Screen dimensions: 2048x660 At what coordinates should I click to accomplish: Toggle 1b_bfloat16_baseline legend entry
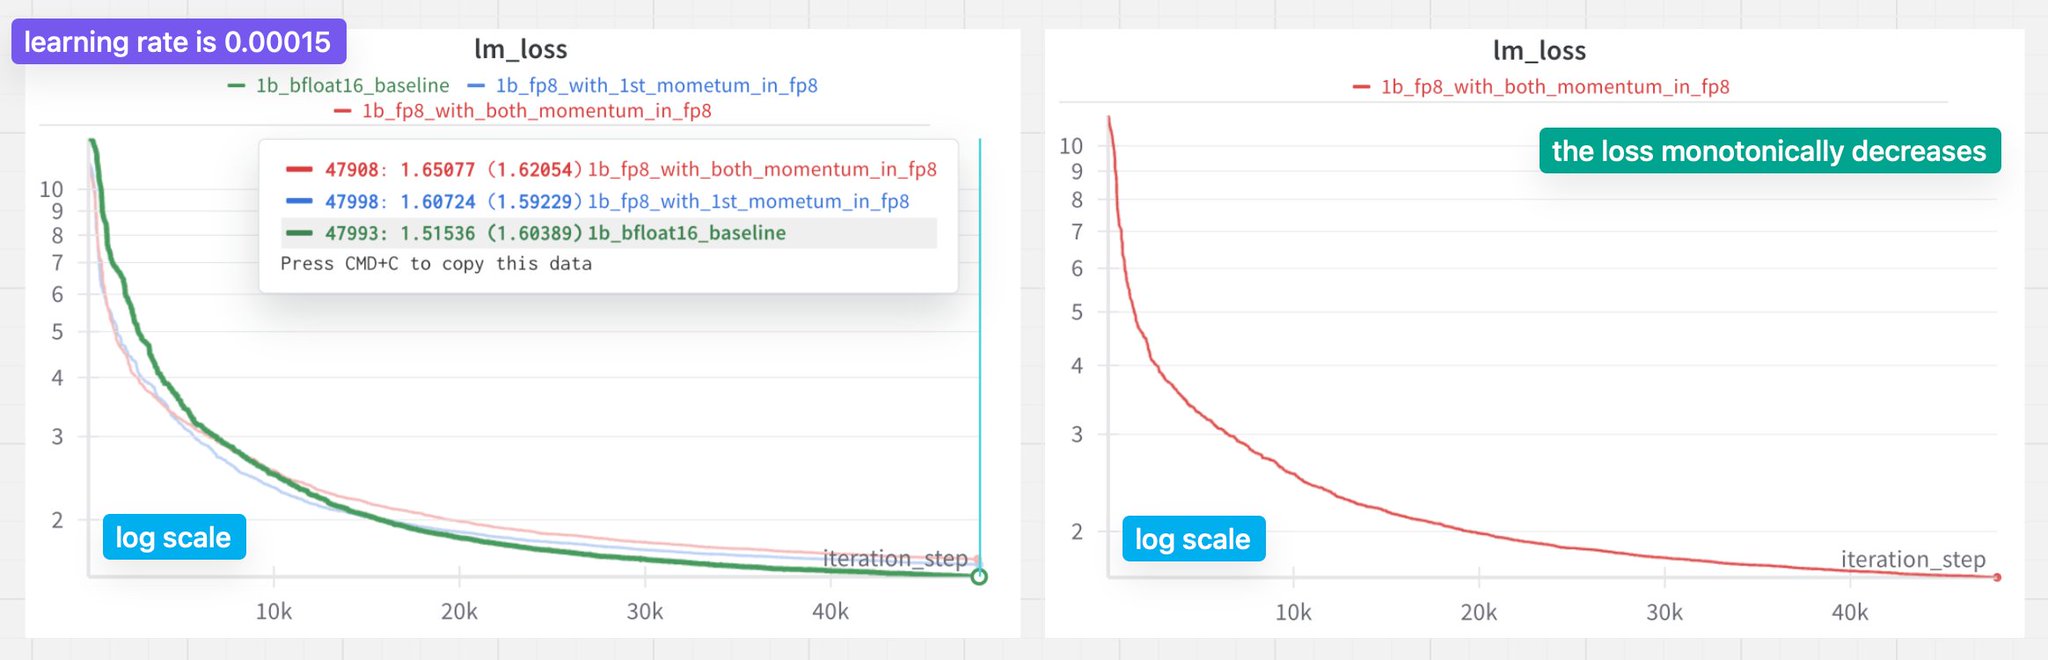point(339,86)
